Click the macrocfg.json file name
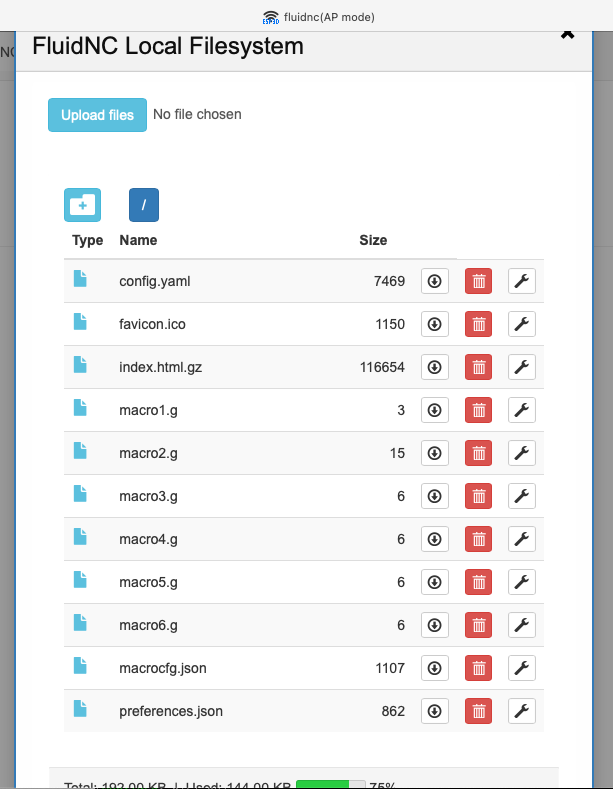This screenshot has height=789, width=613. (163, 668)
